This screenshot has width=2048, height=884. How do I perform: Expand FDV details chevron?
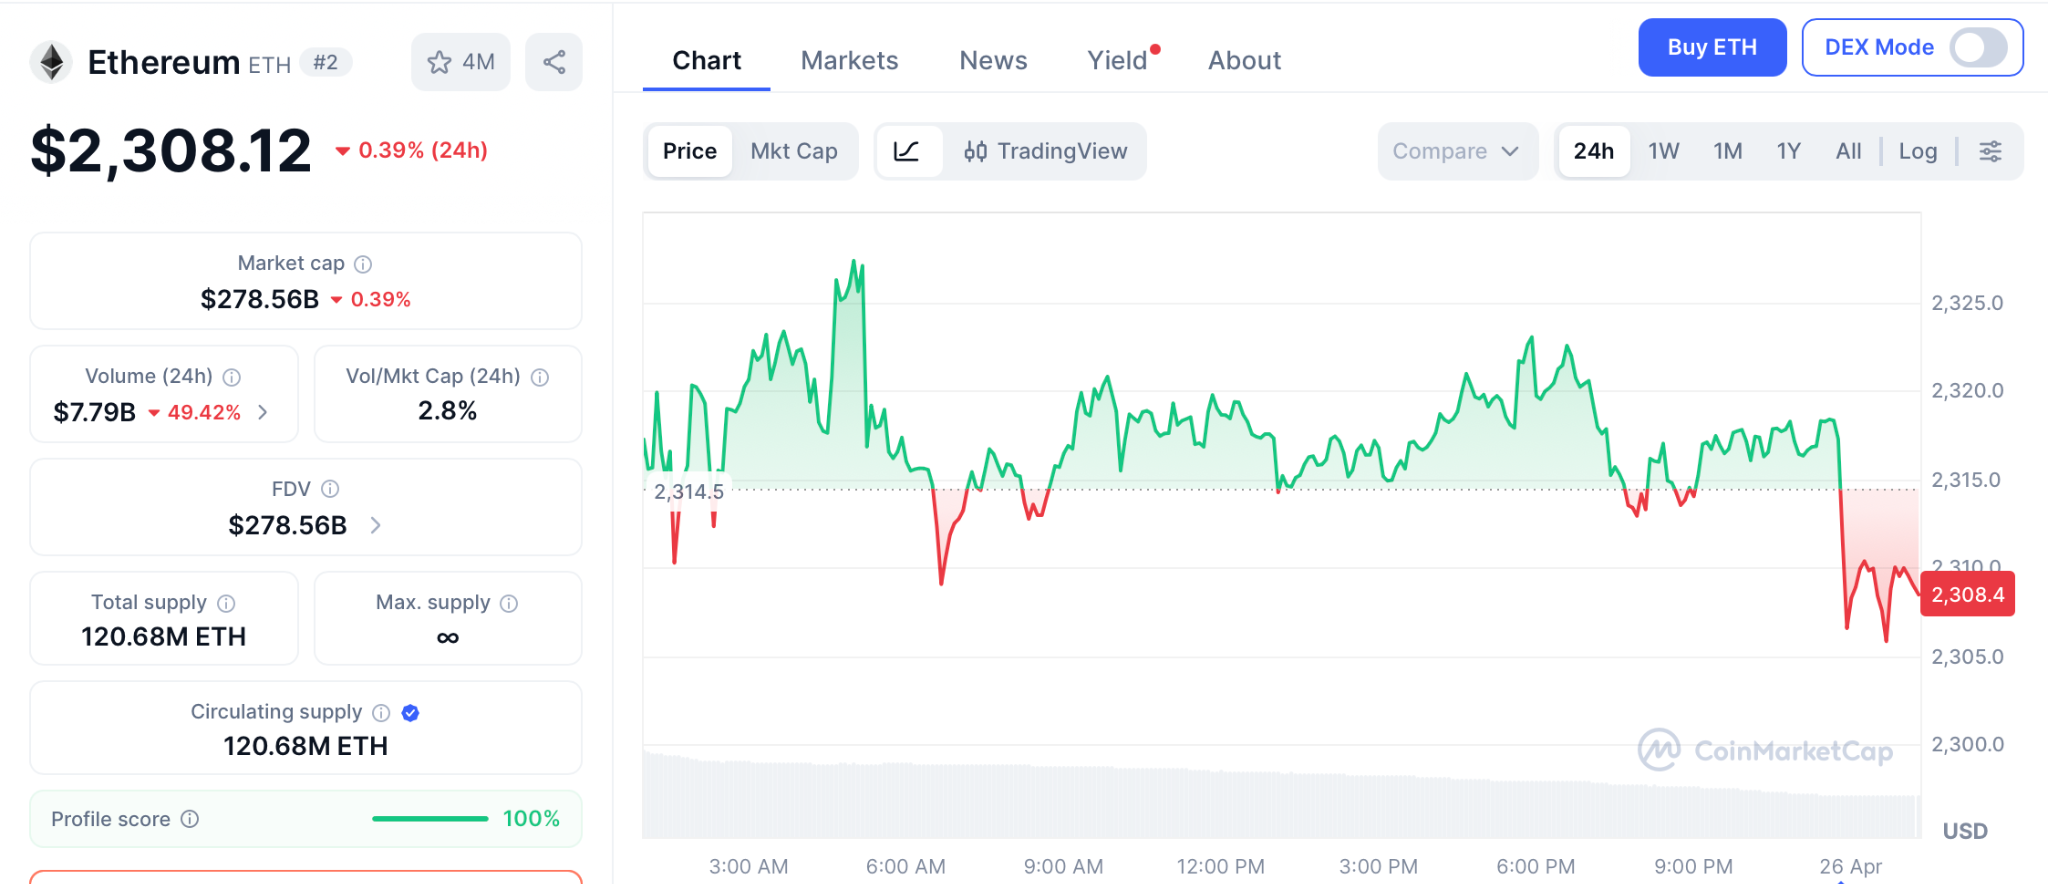376,525
